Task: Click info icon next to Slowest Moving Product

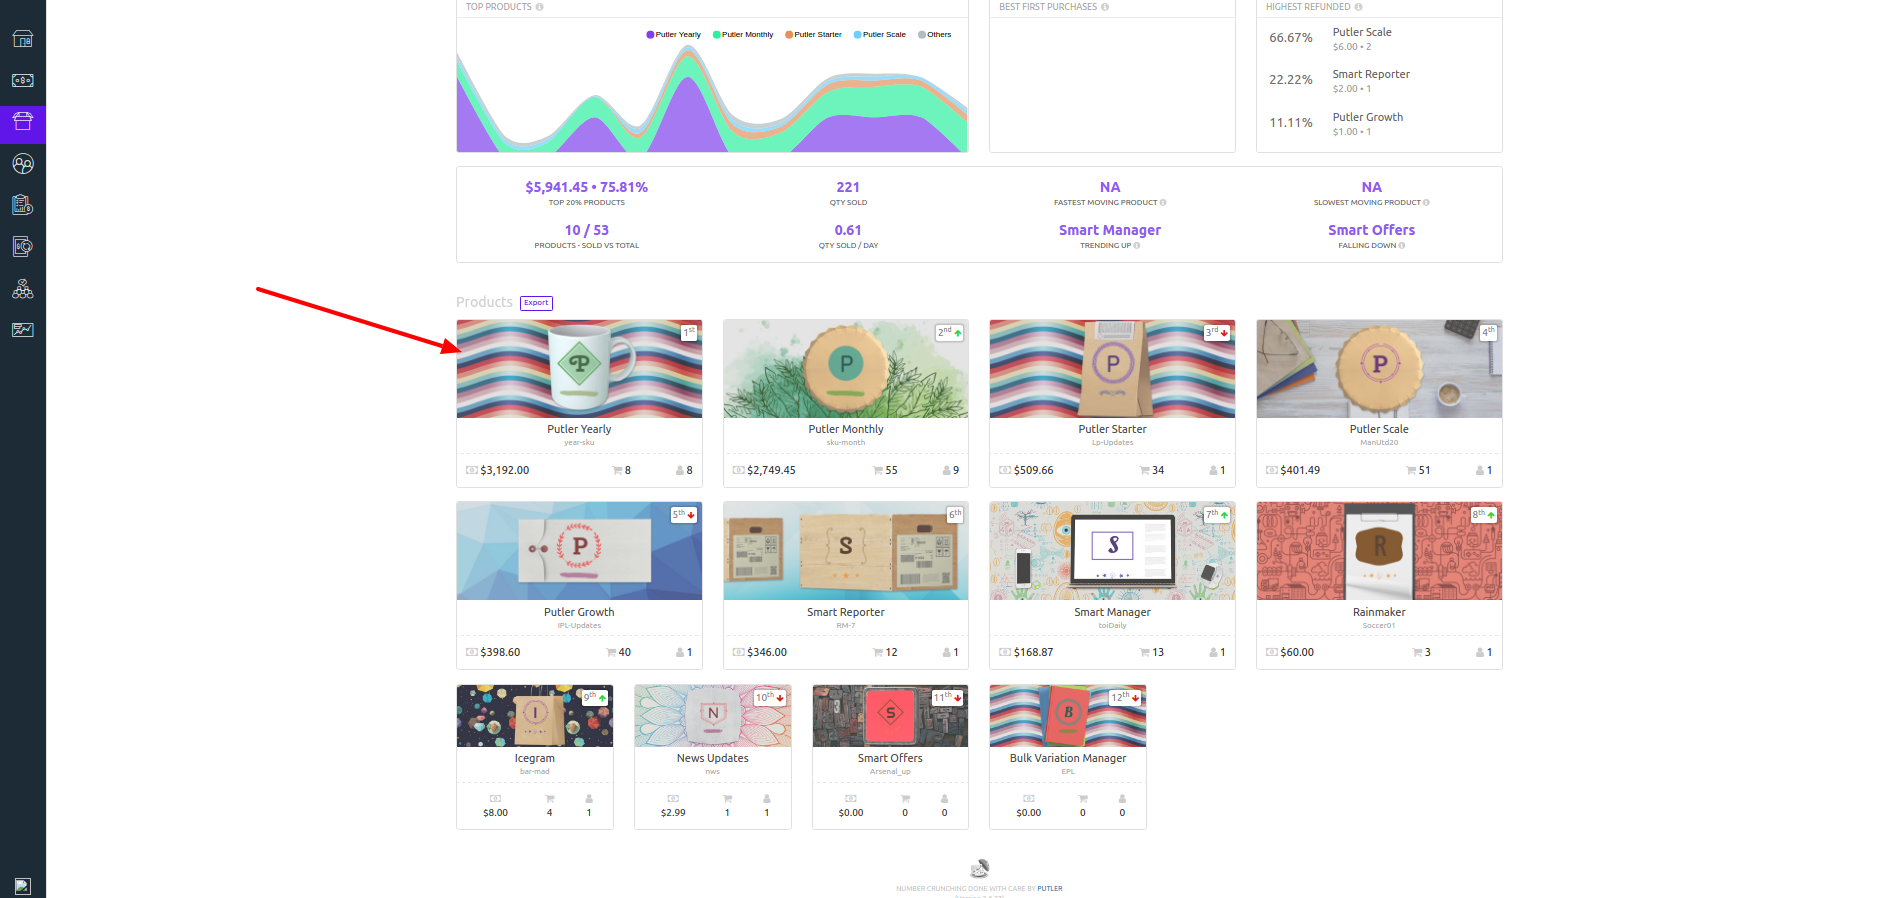Action: (1426, 203)
